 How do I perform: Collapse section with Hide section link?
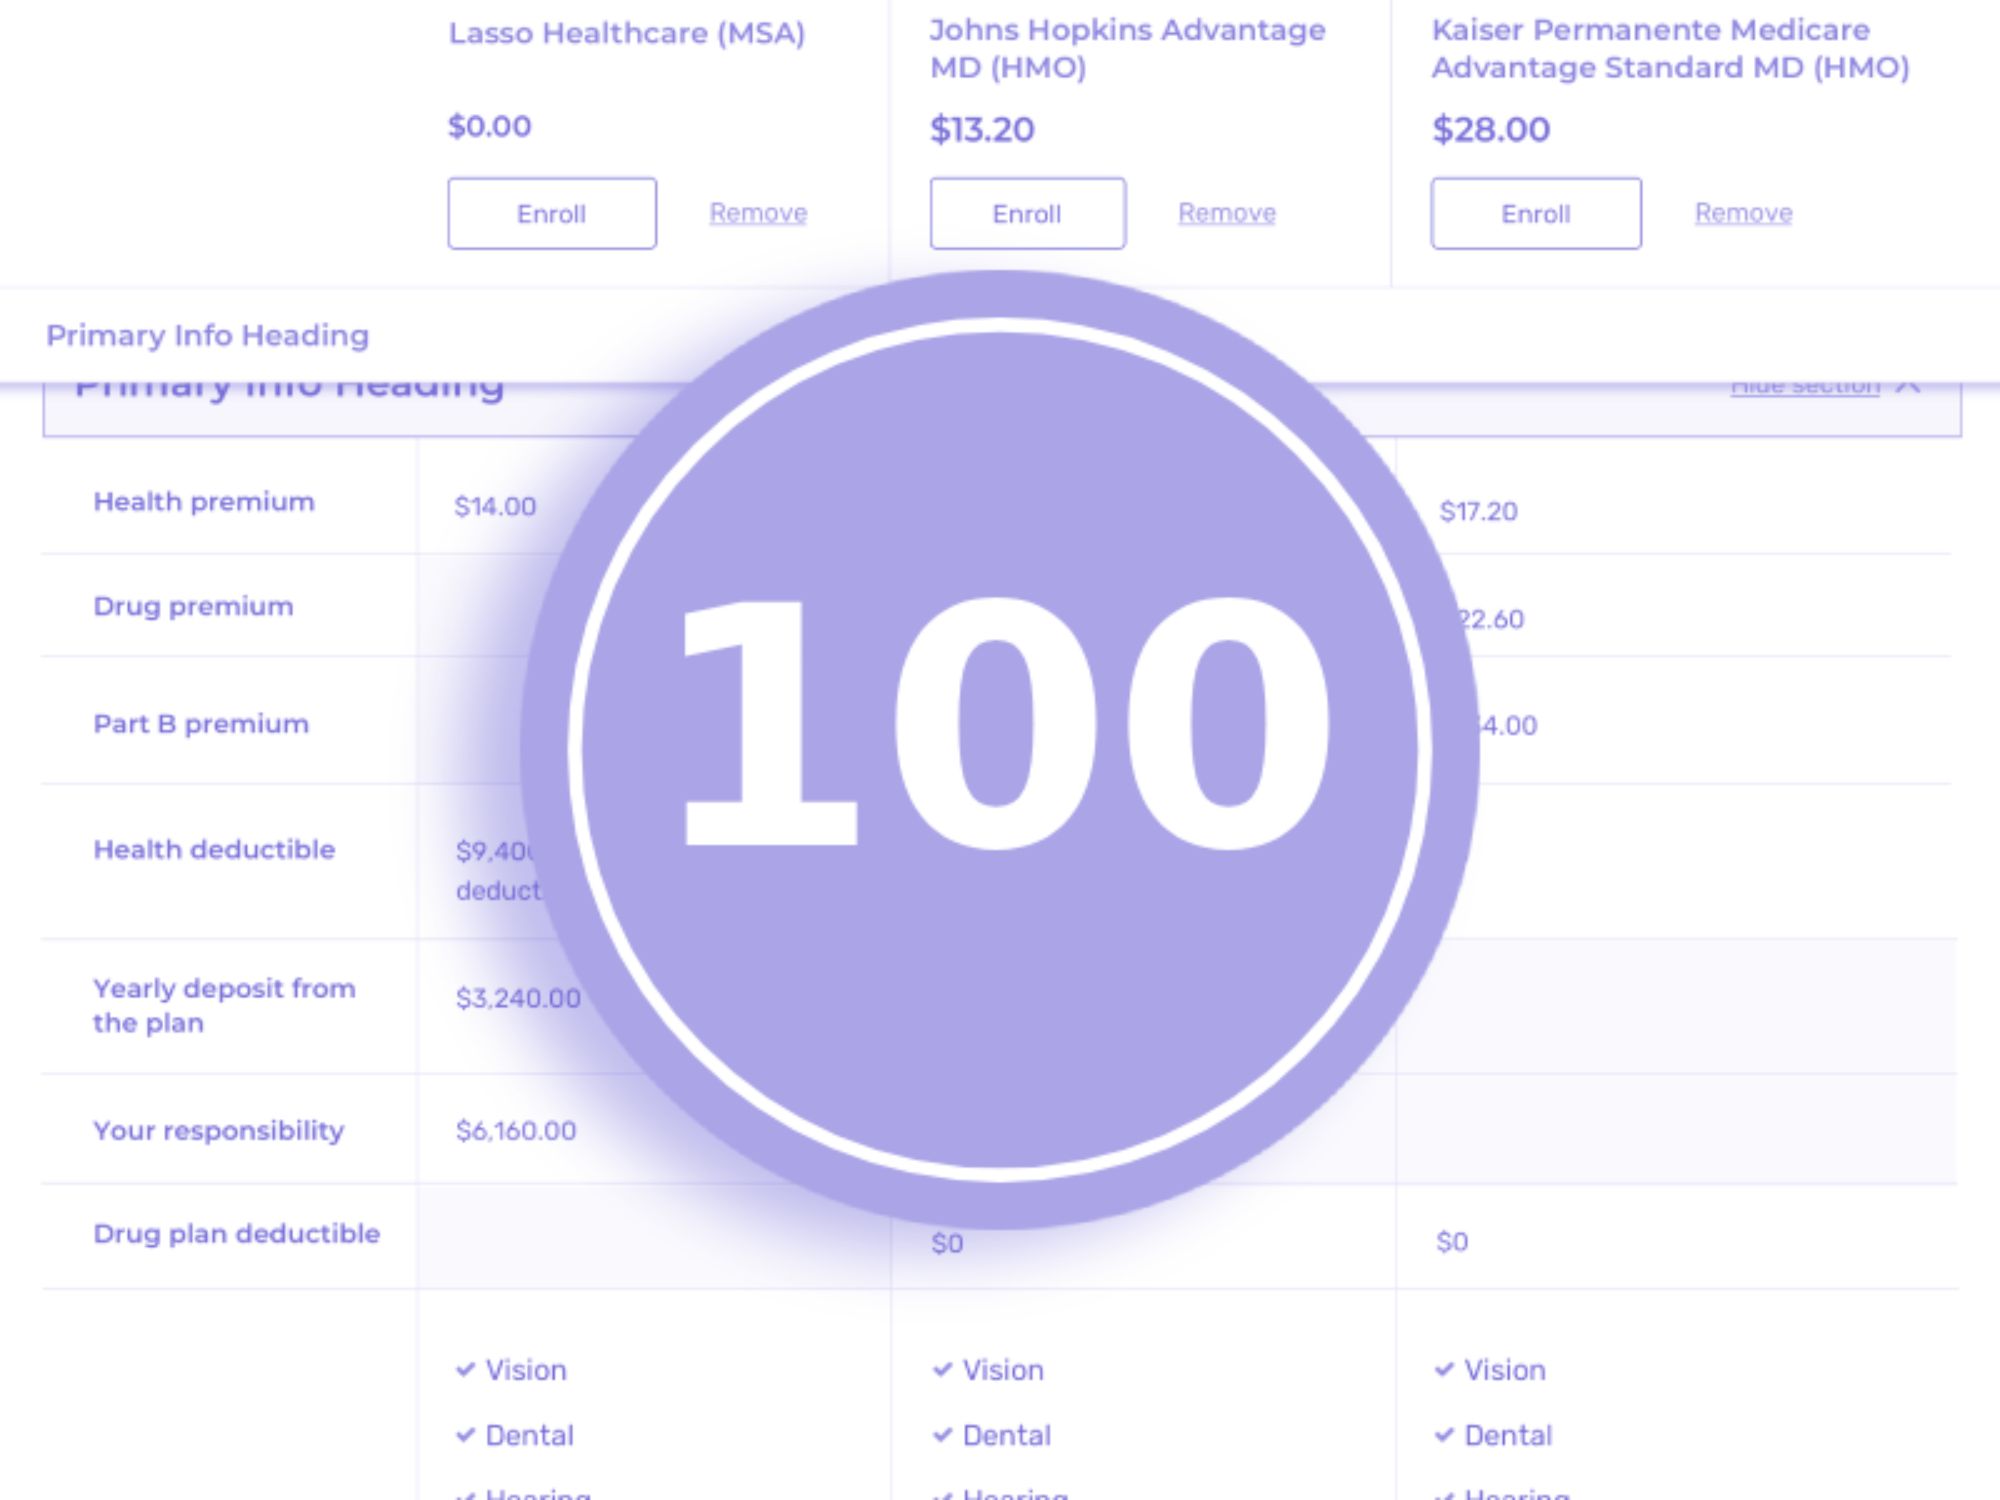click(x=1805, y=388)
